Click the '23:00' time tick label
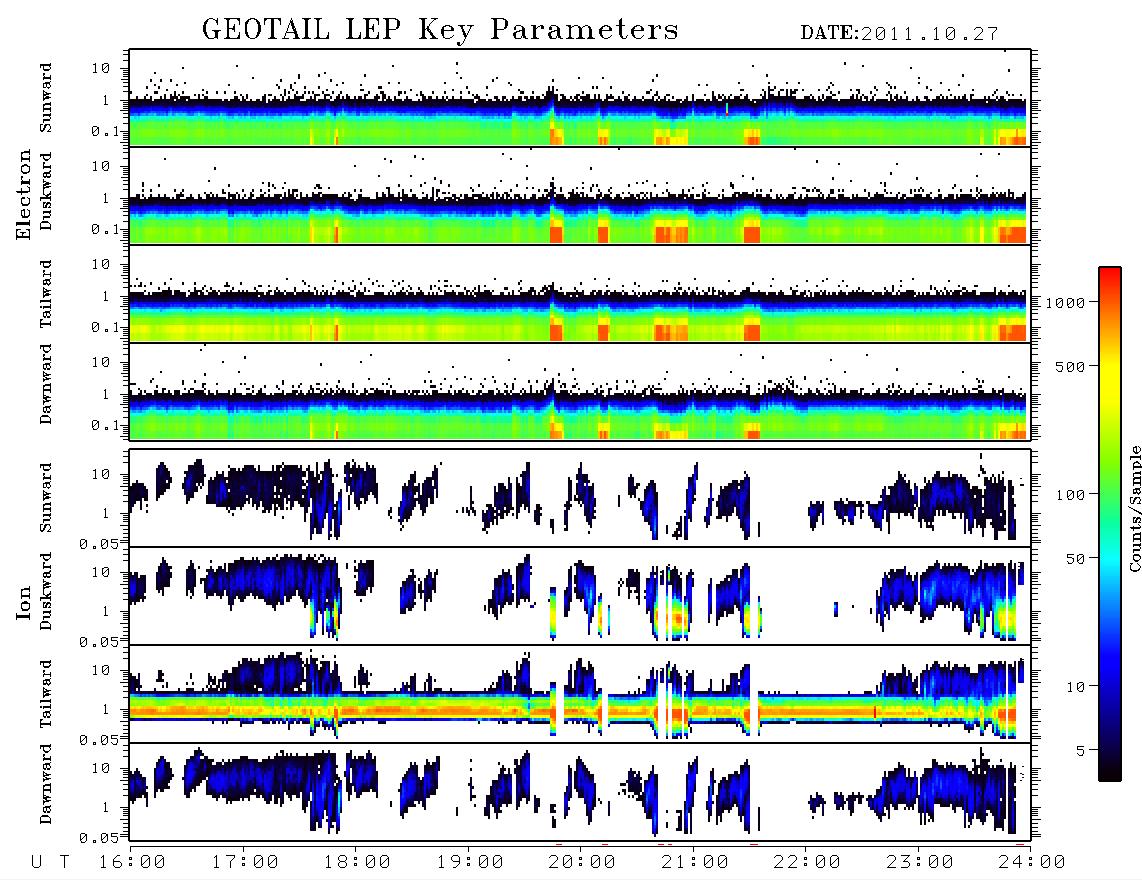 (x=920, y=863)
